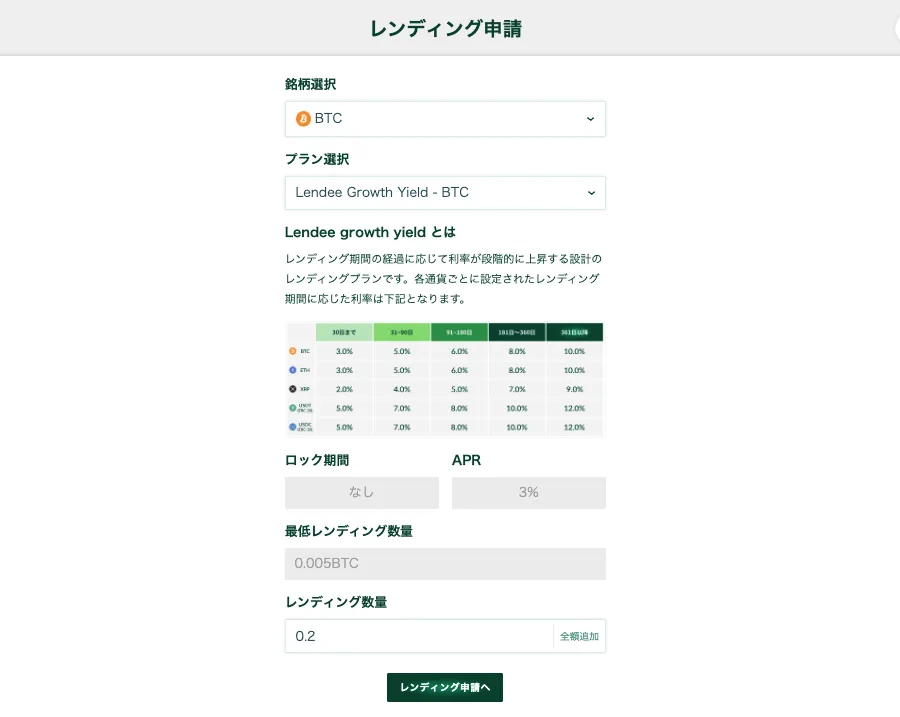Click the ロック期間 label

pos(317,460)
